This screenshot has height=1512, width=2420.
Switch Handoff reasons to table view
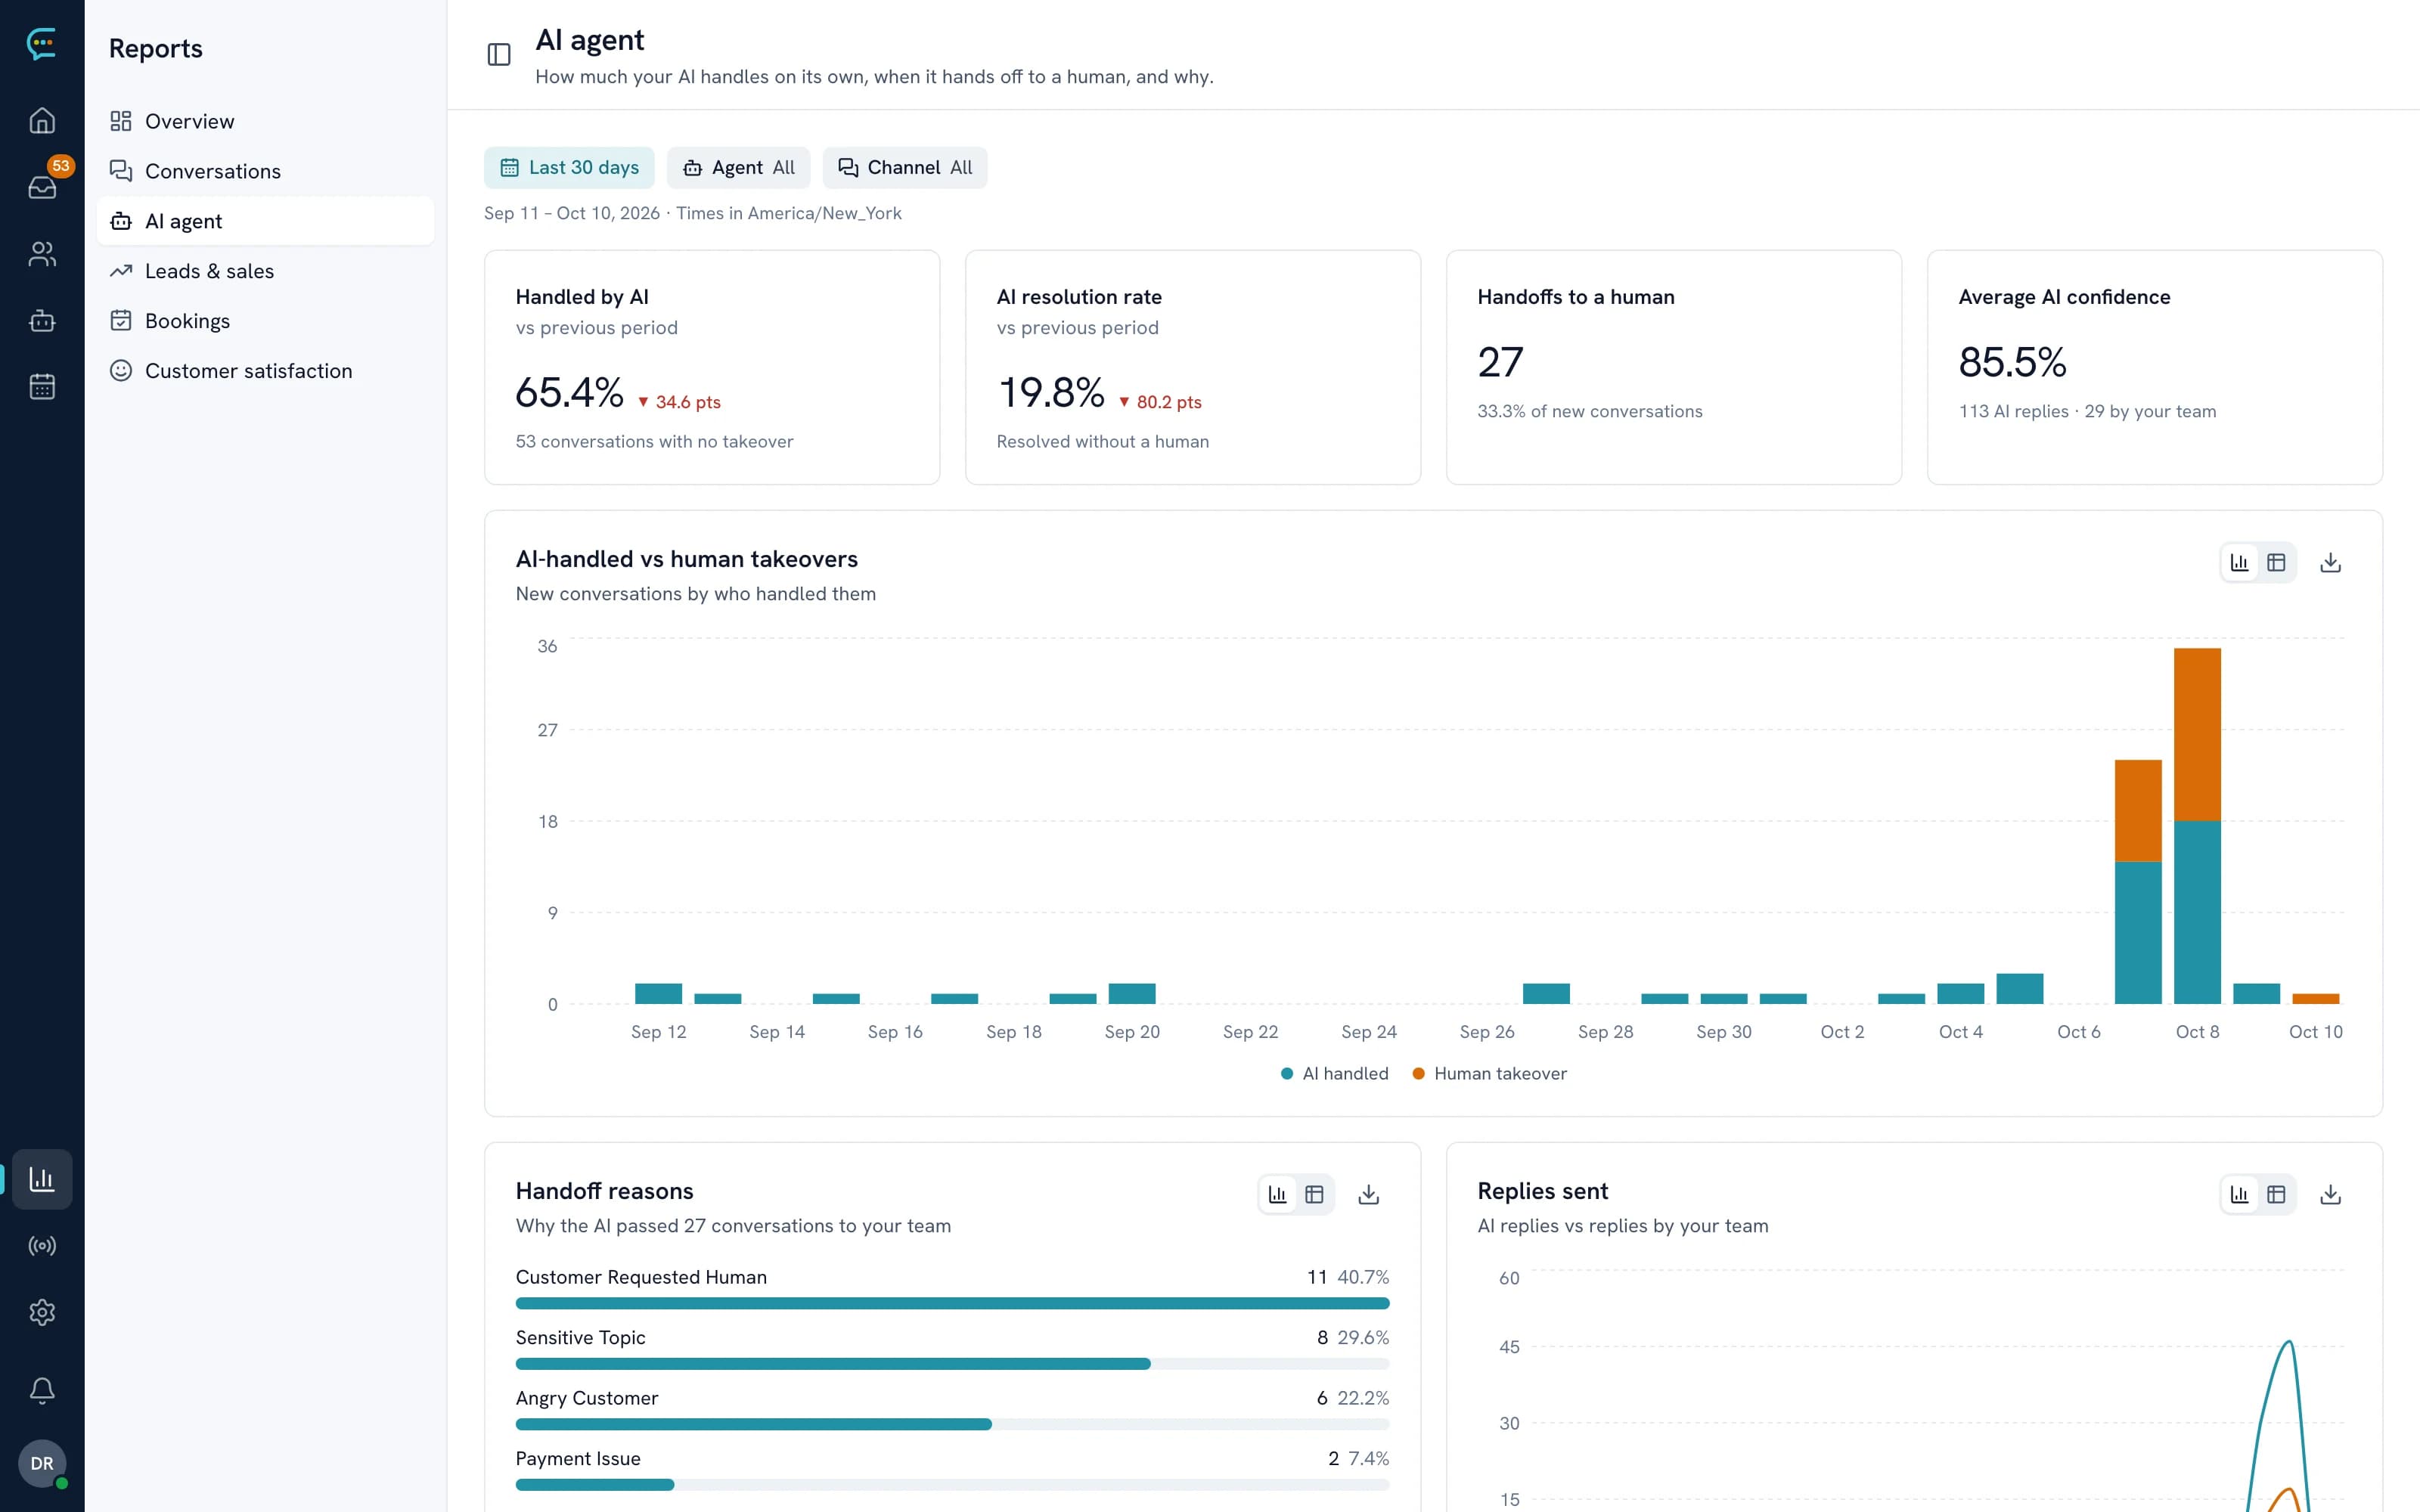point(1314,1194)
